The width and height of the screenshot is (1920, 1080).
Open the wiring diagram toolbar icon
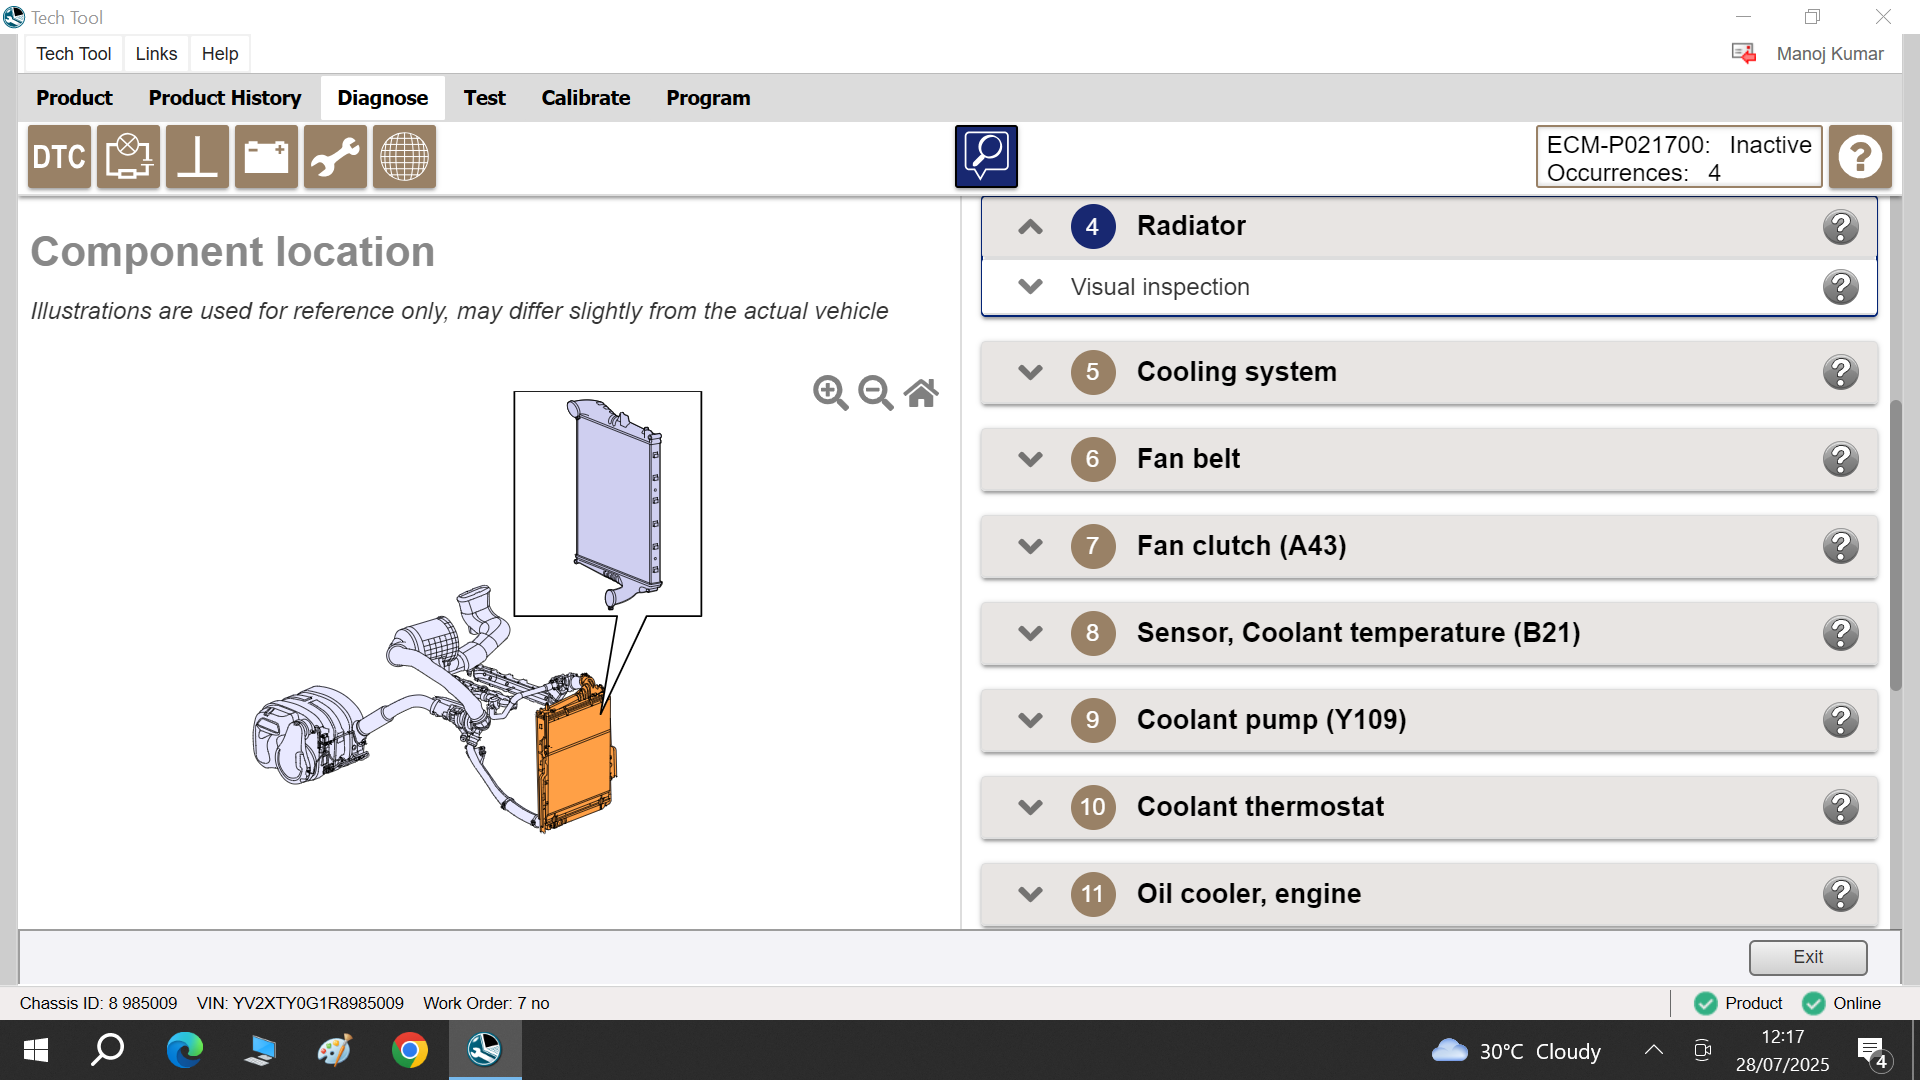(128, 157)
